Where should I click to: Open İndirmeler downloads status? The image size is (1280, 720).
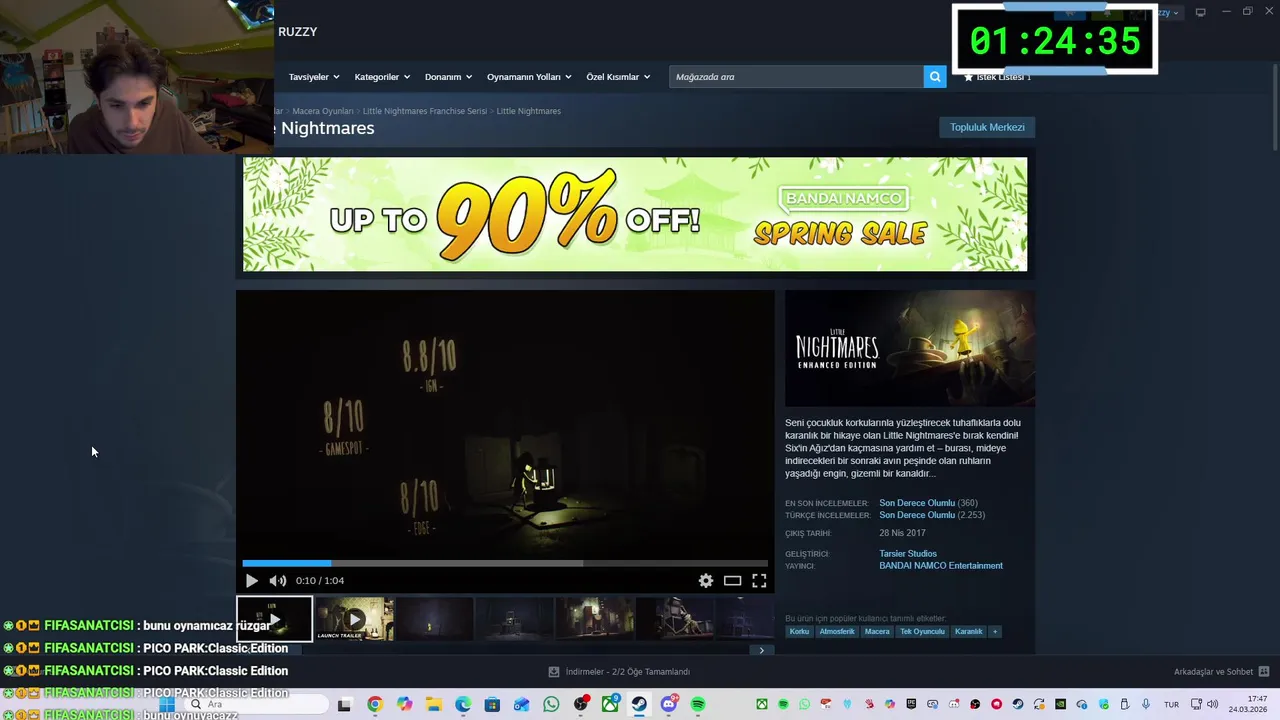620,672
